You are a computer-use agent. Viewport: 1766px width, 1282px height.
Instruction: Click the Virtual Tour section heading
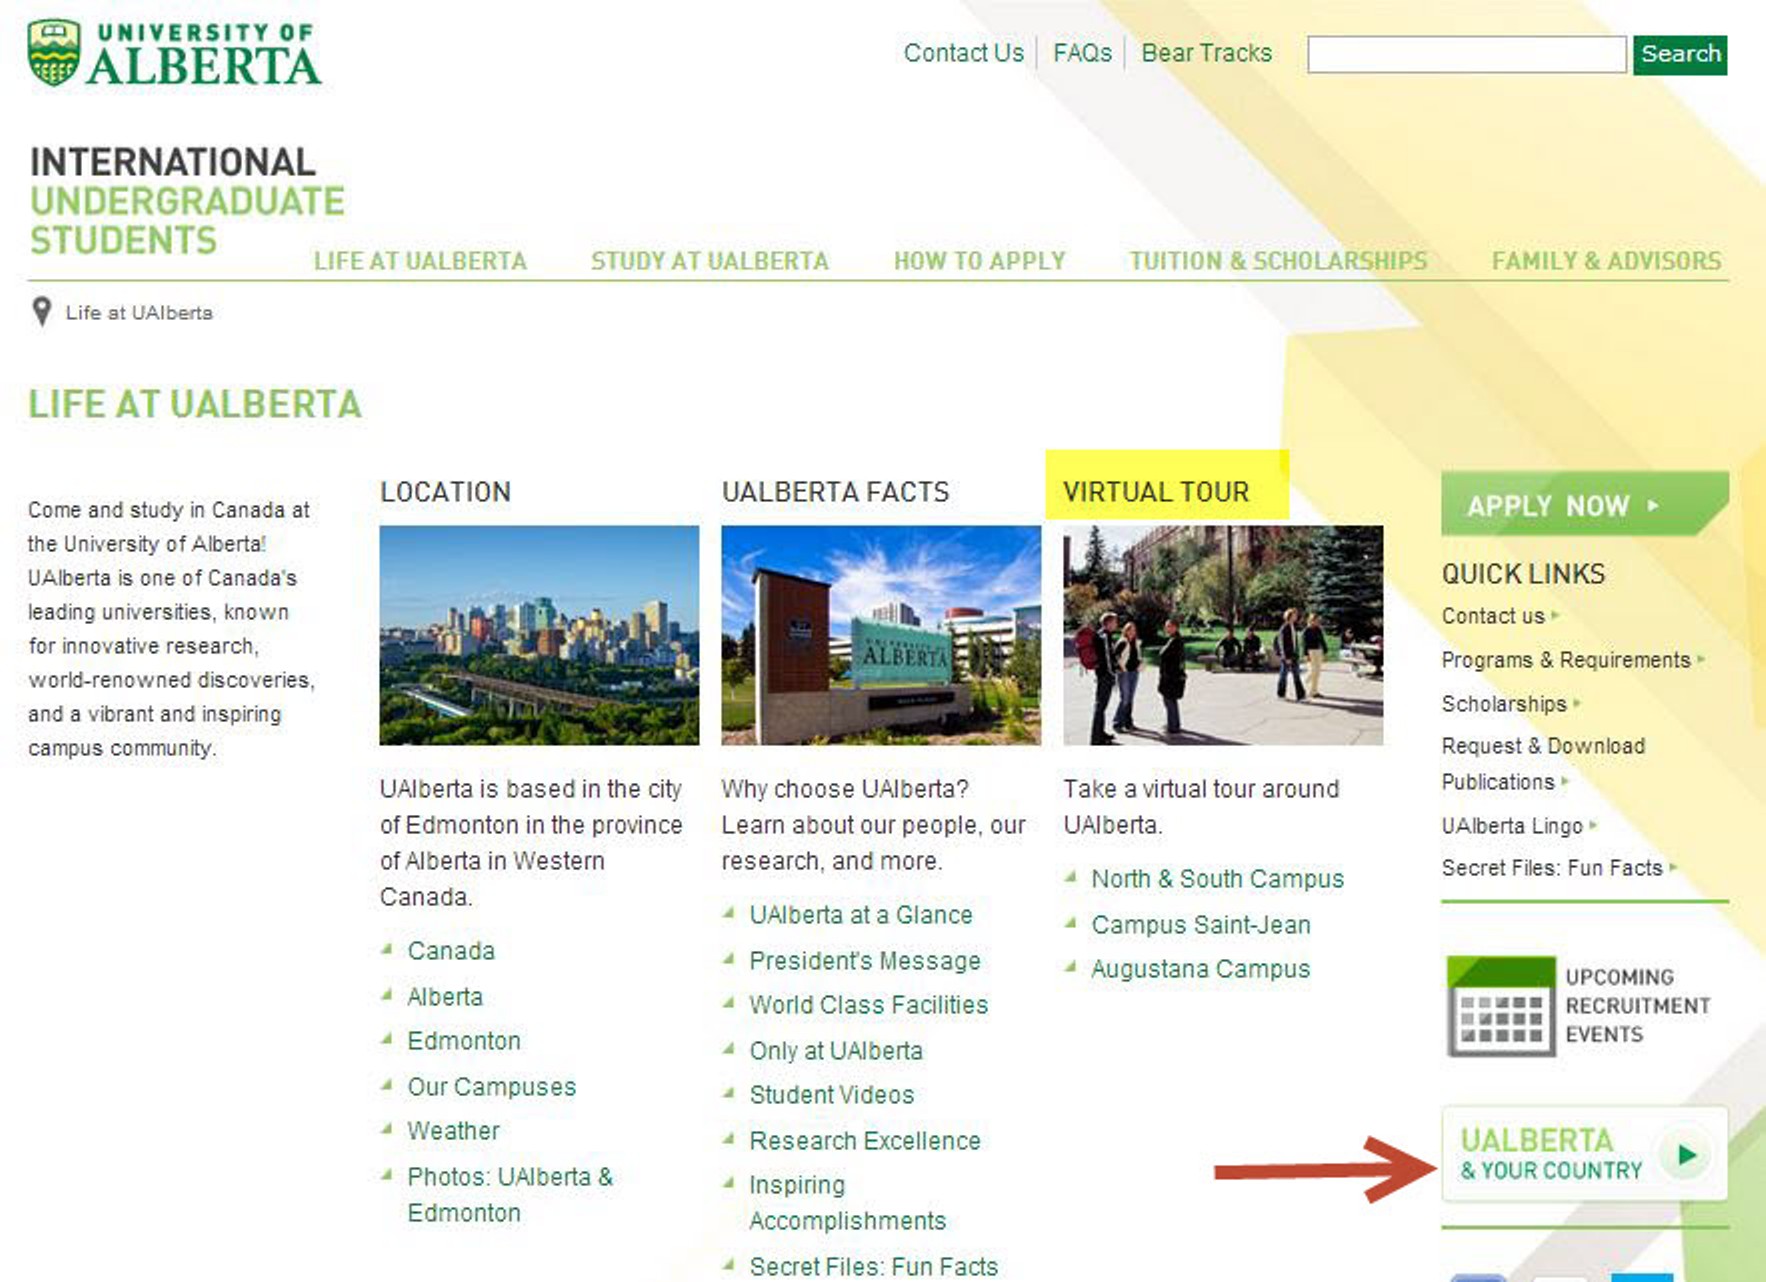(x=1156, y=492)
